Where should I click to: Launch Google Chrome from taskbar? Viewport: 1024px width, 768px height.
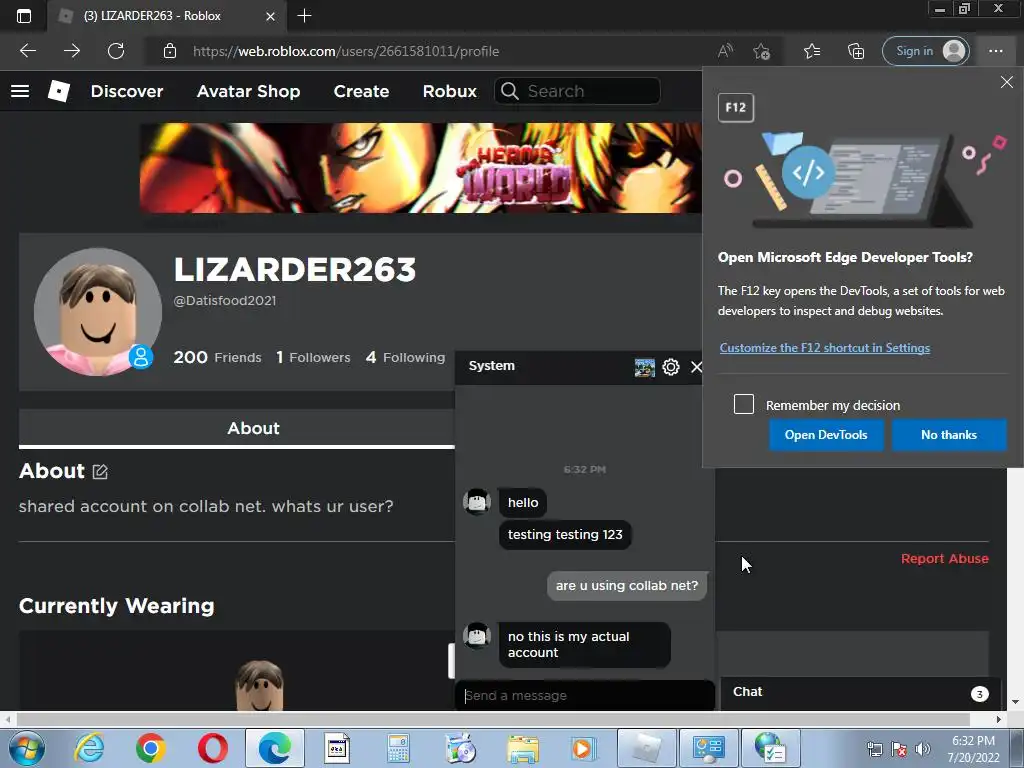tap(151, 748)
